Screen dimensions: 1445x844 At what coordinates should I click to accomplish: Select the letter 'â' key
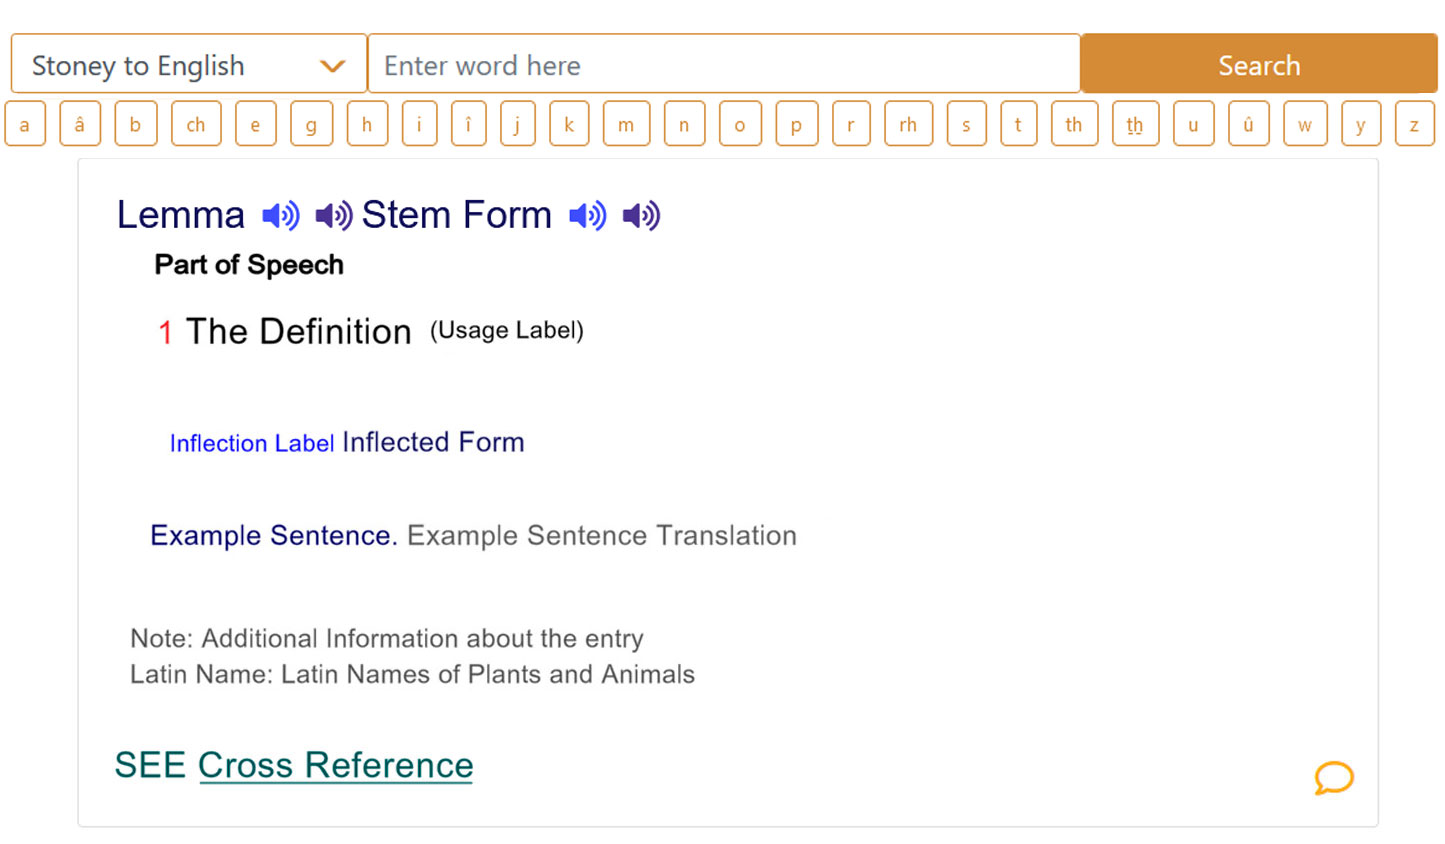click(x=80, y=125)
